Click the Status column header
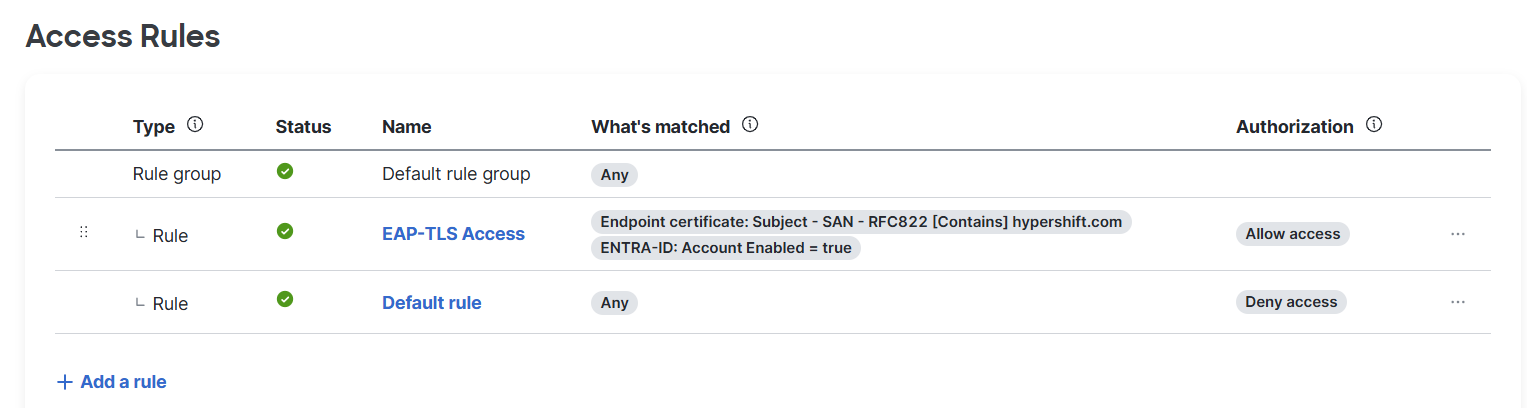 [x=303, y=127]
